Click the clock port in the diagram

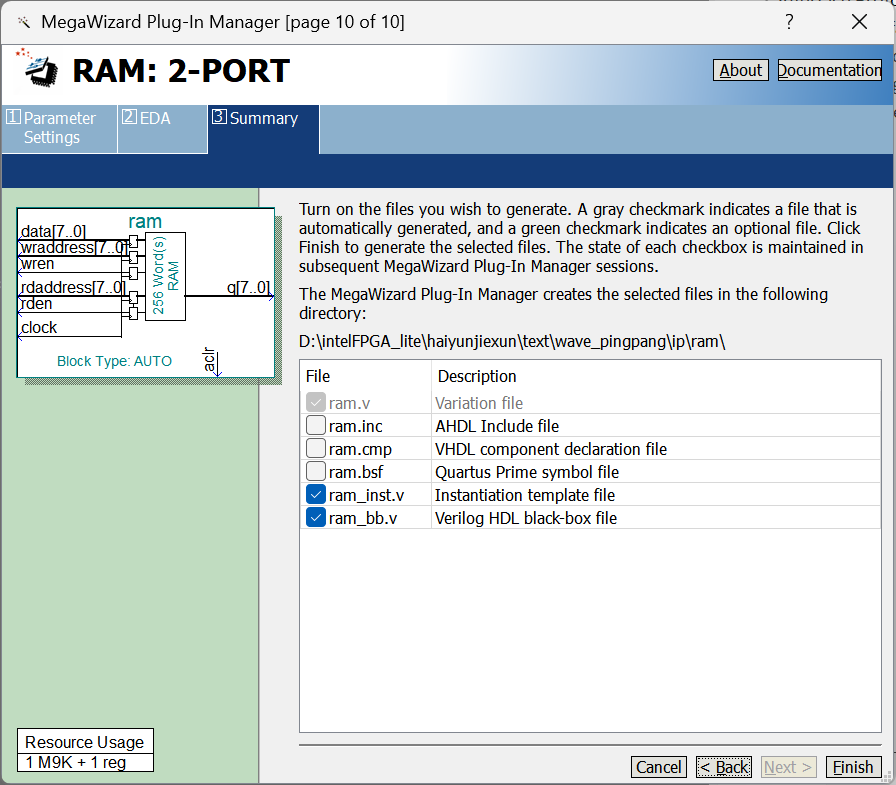click(39, 327)
